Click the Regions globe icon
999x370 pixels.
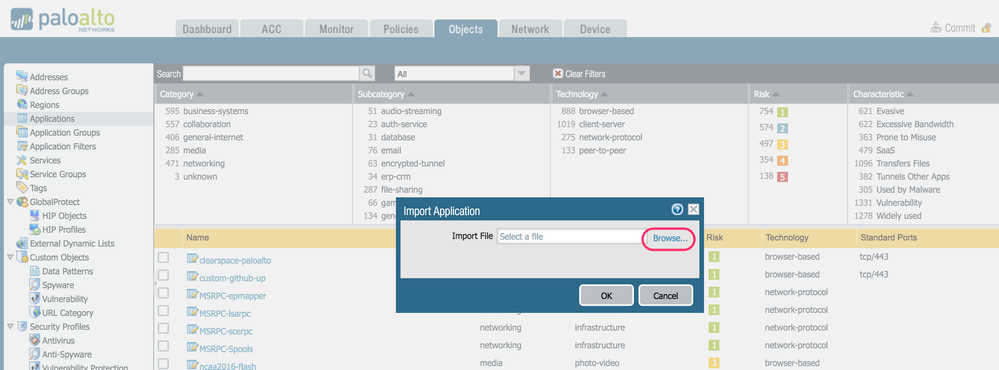[22, 104]
